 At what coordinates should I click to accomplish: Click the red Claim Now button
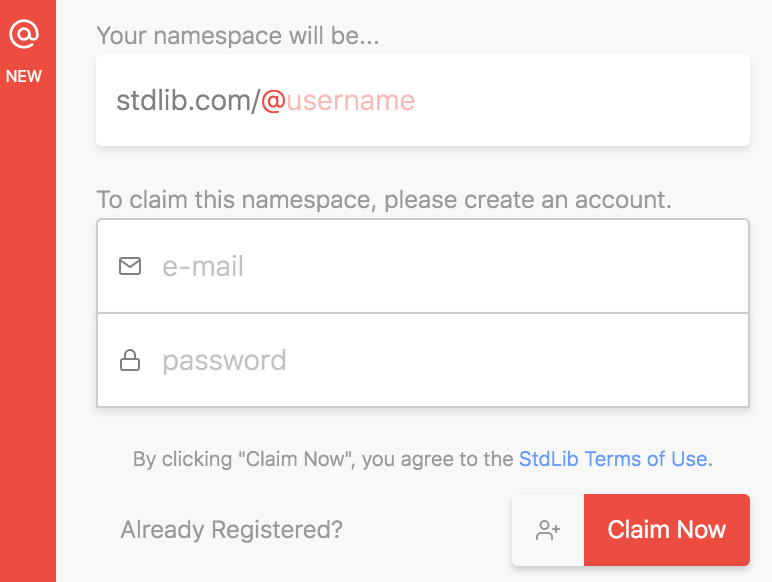click(667, 530)
